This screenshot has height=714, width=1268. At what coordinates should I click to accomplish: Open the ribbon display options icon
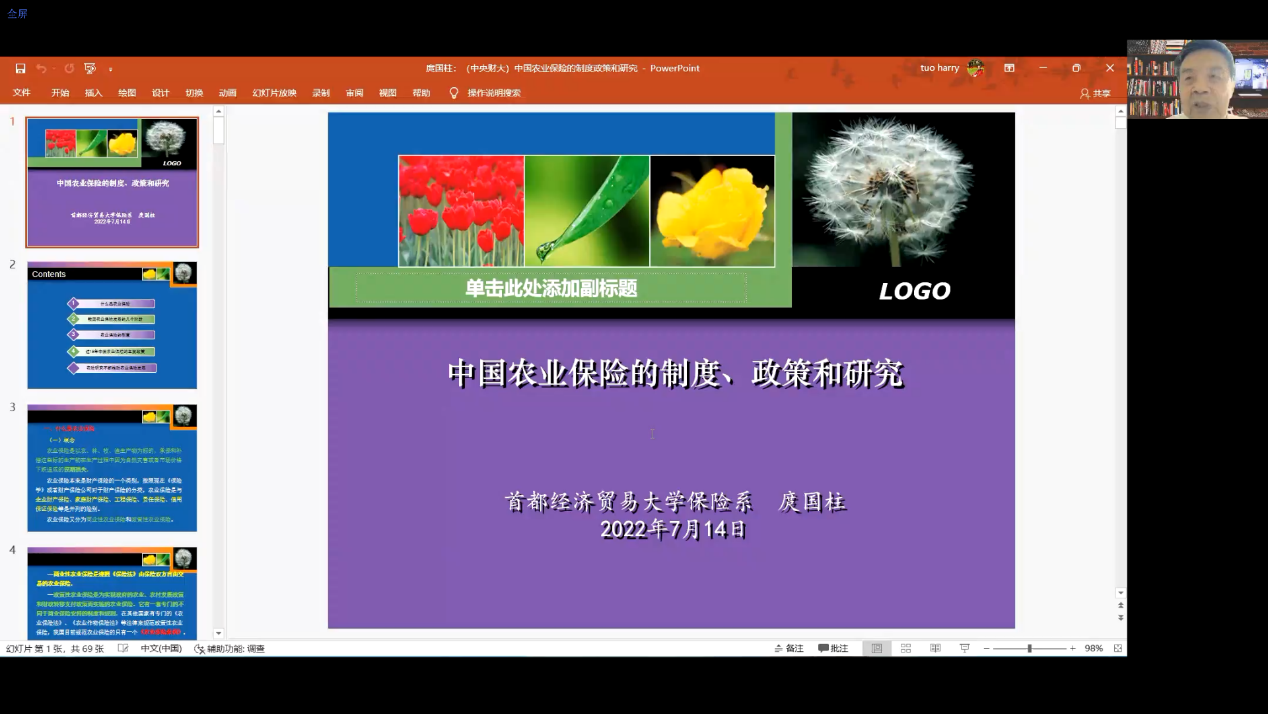click(1009, 68)
